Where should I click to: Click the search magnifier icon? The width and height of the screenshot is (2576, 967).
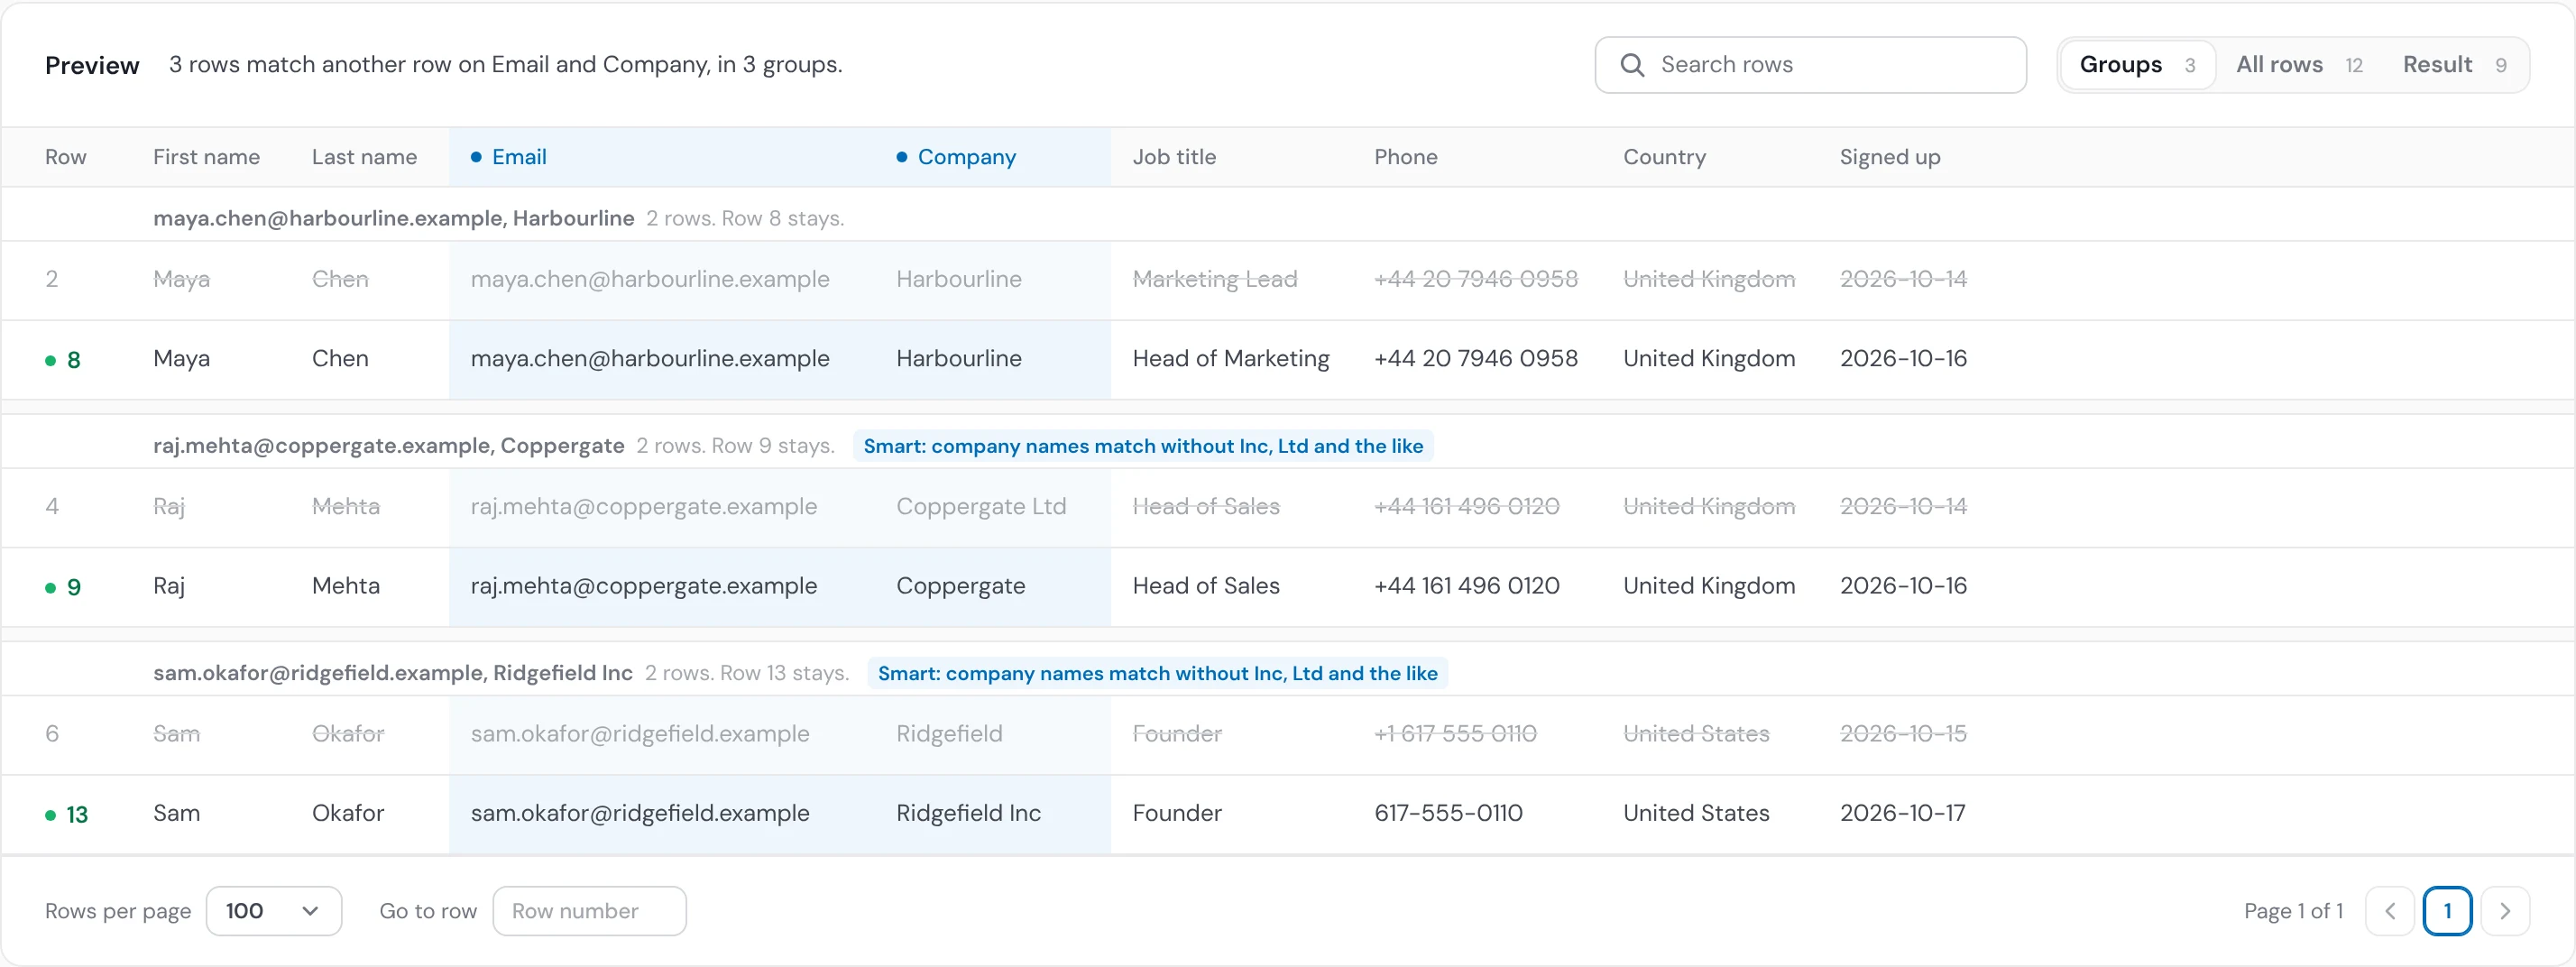coord(1632,65)
